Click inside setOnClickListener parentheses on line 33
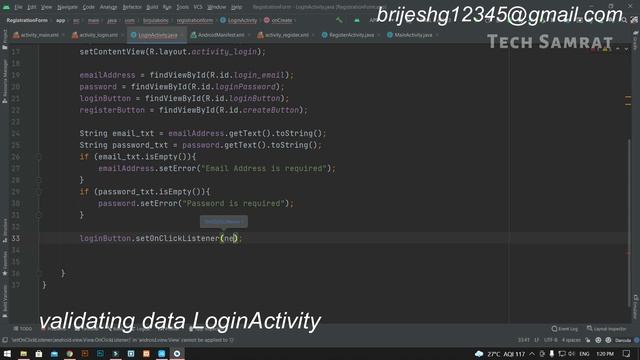 tap(230, 238)
